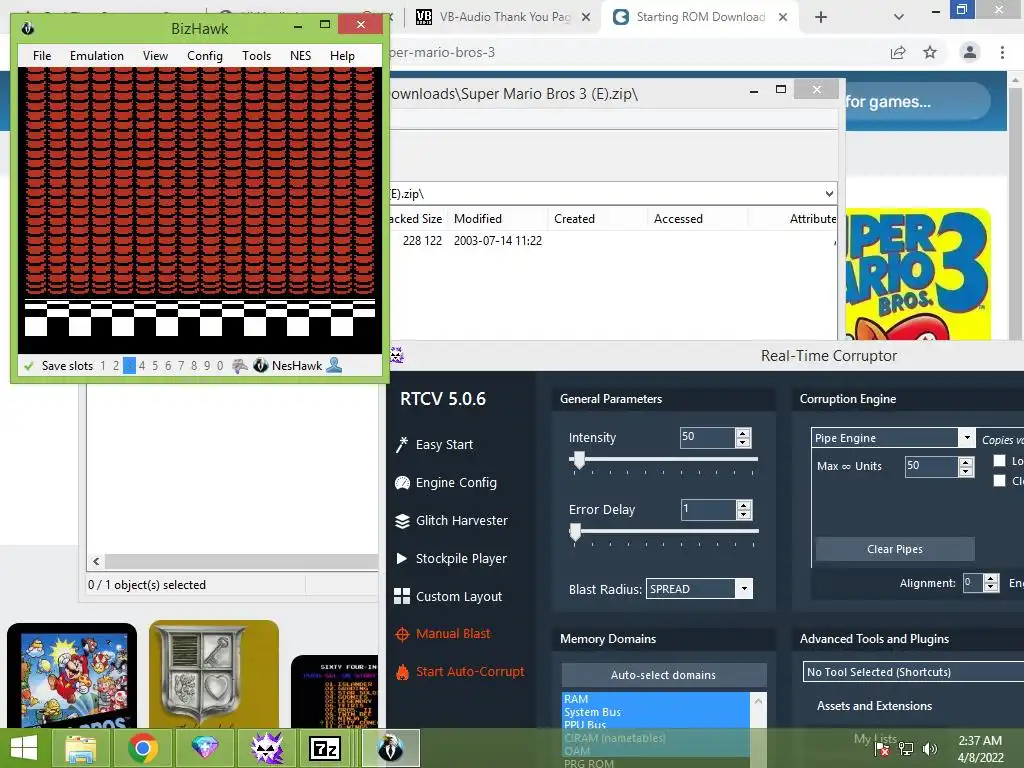Image resolution: width=1024 pixels, height=768 pixels.
Task: Click the user profile icon in BizHawk status bar
Action: (334, 366)
